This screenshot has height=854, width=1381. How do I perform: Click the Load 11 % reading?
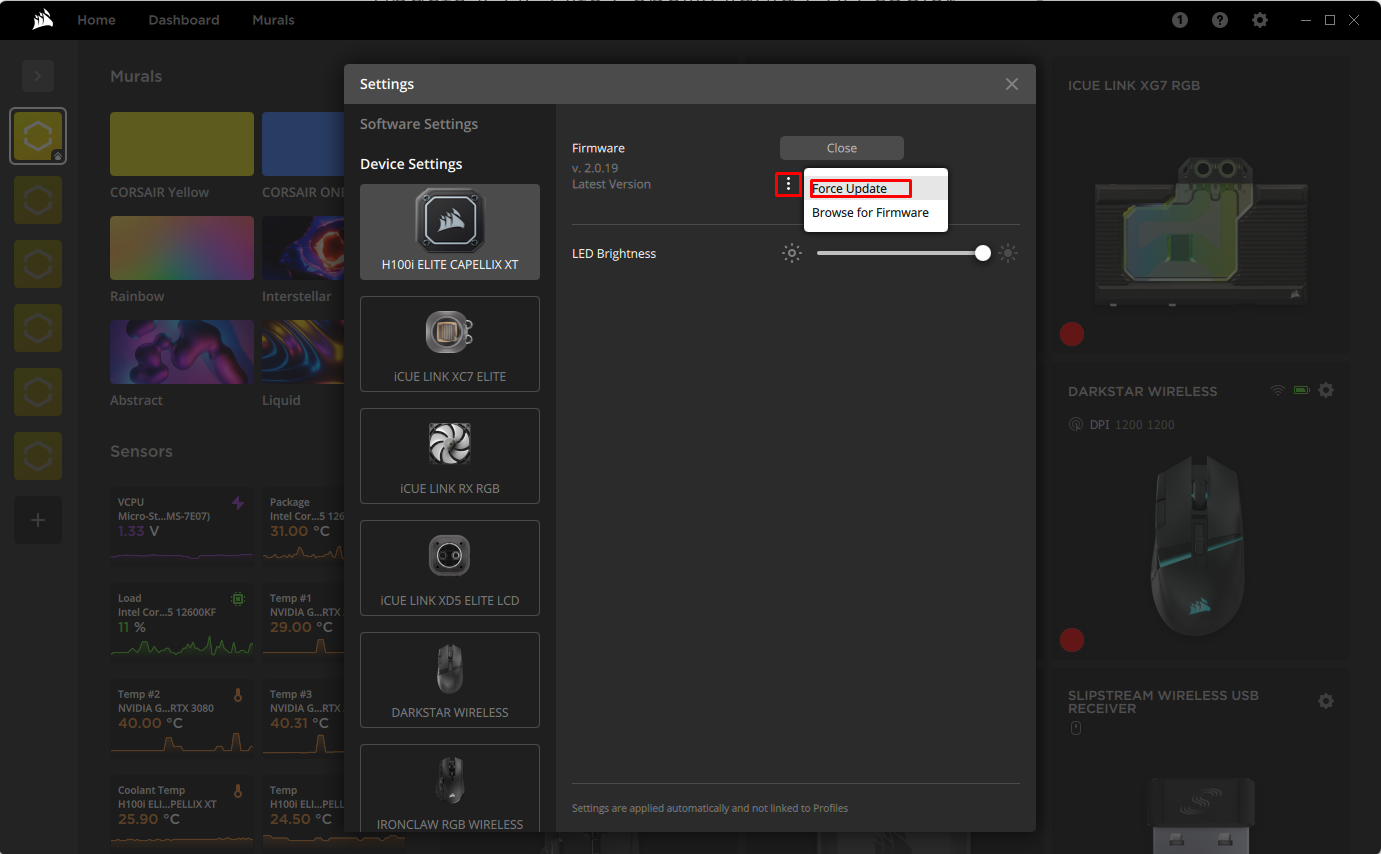(x=132, y=627)
